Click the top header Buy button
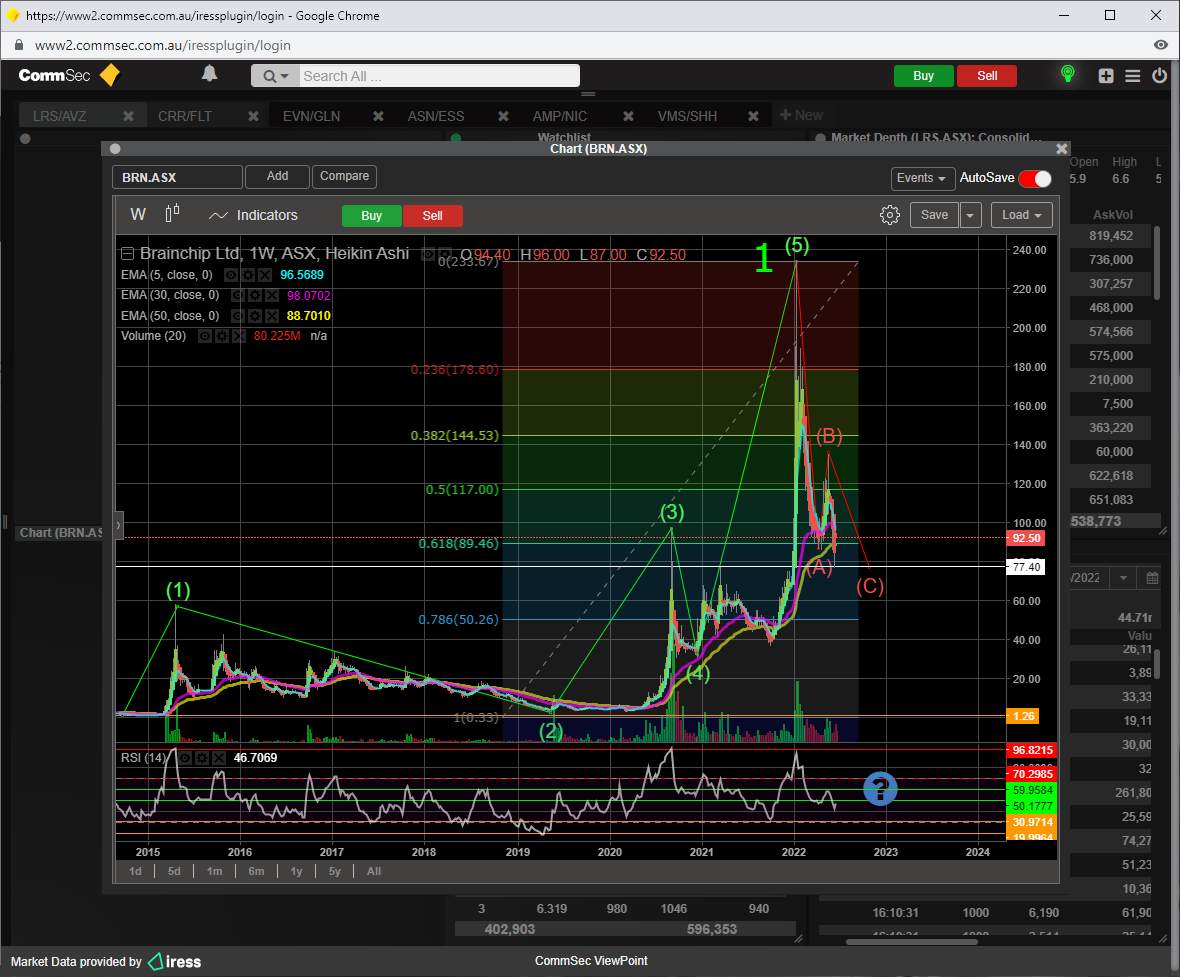This screenshot has height=977, width=1180. [x=923, y=76]
